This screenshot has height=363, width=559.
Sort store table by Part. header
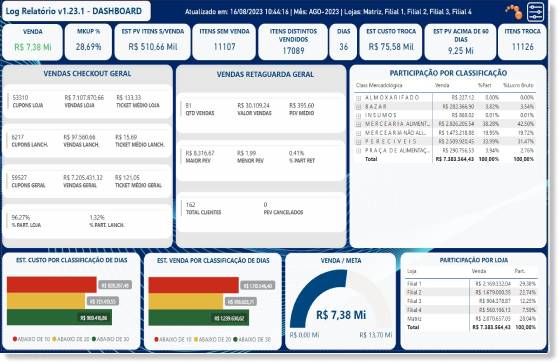coord(520,271)
